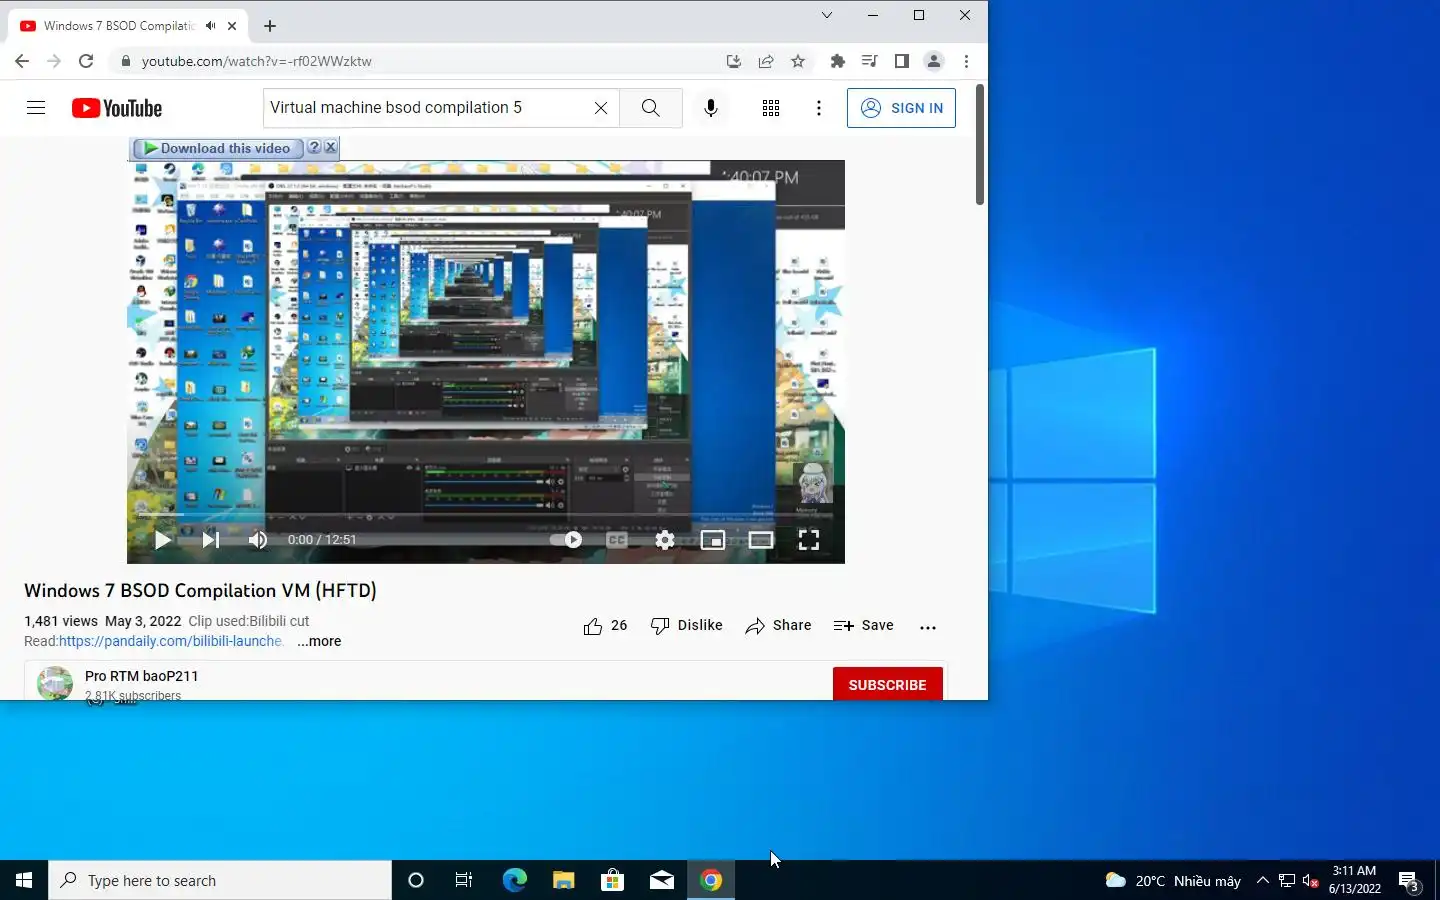Go back to the previous page
The width and height of the screenshot is (1440, 900).
tap(22, 61)
